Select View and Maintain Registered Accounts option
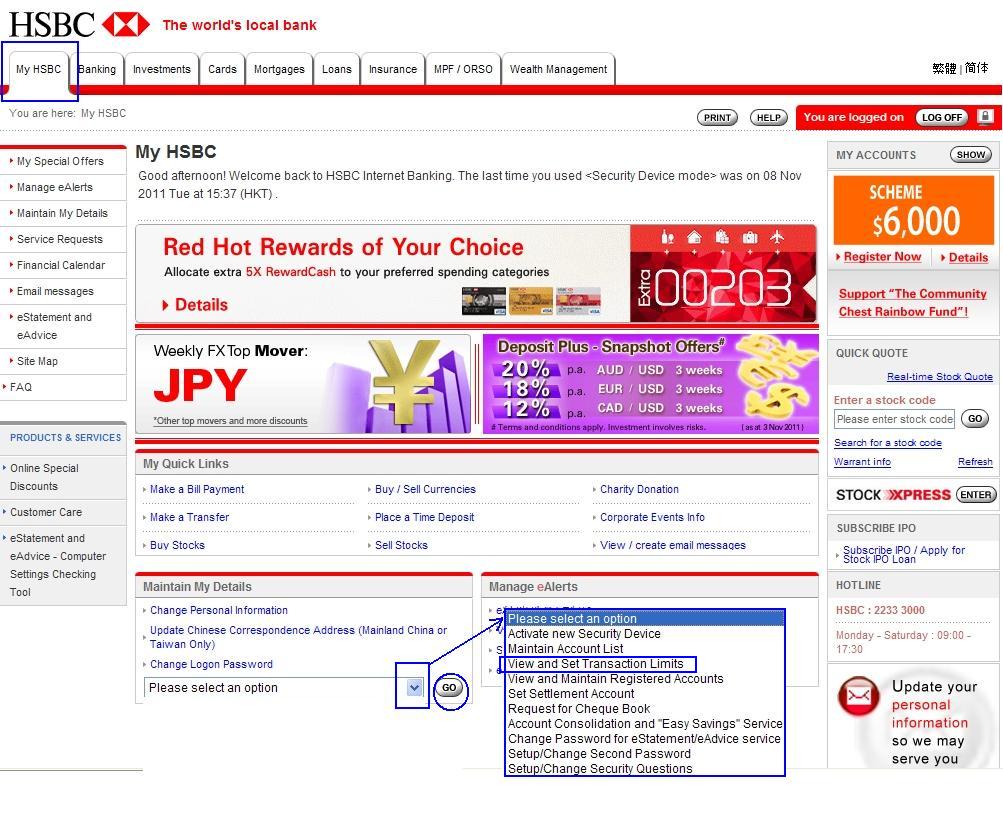The image size is (1003, 825). (615, 679)
